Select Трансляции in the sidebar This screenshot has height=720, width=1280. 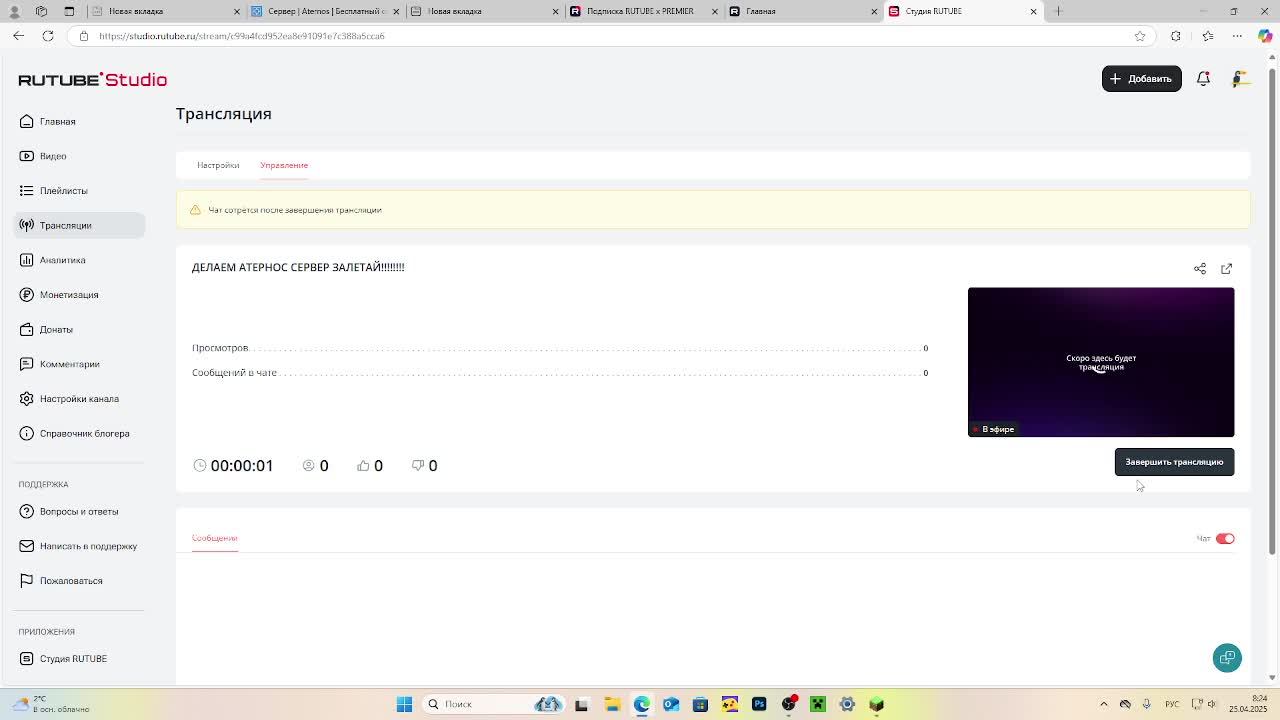(x=80, y=225)
